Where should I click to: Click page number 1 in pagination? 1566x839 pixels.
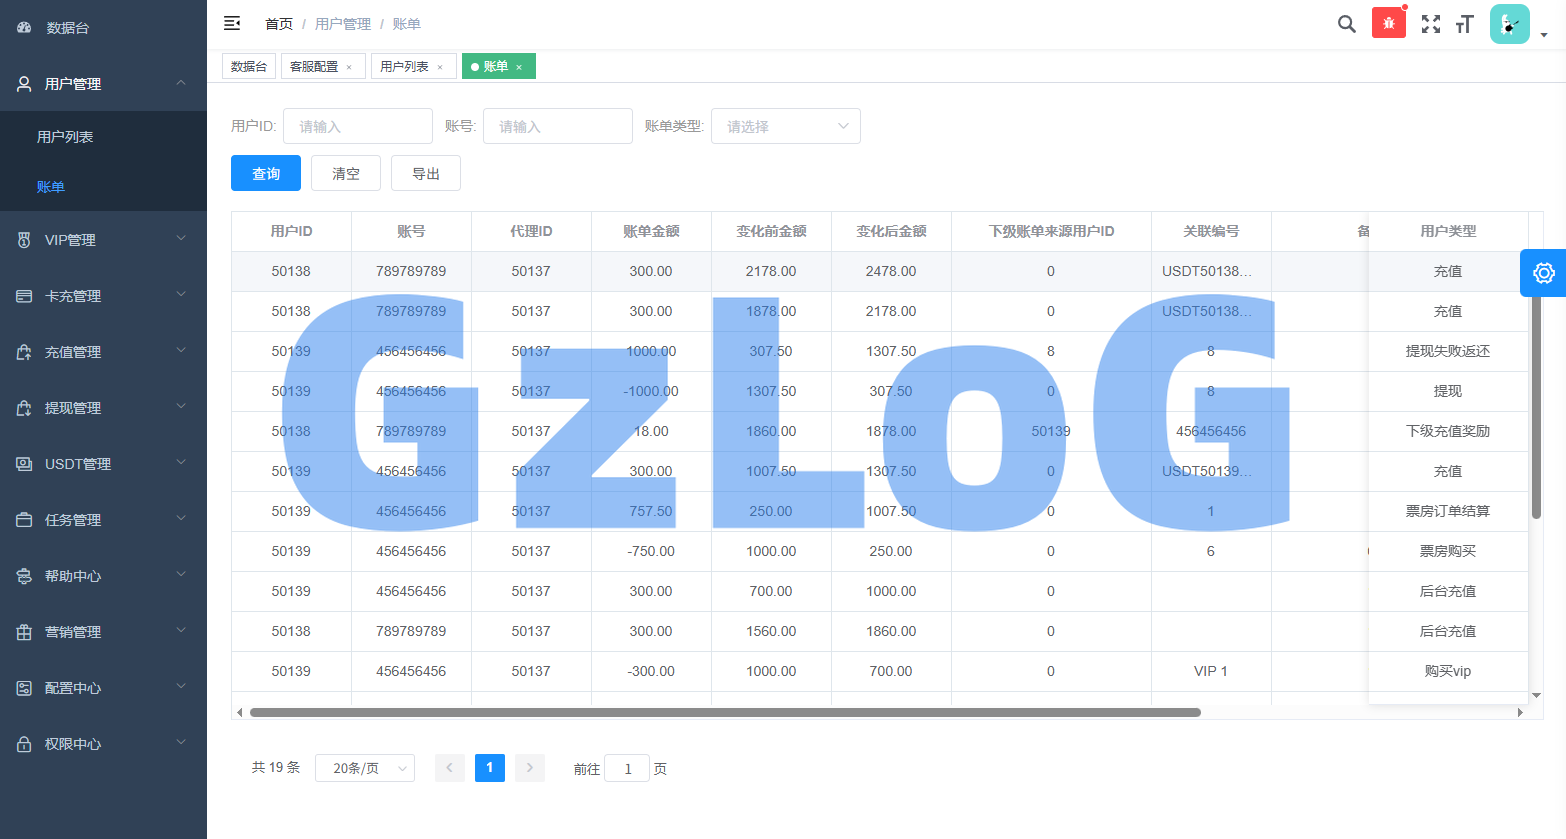pos(489,768)
